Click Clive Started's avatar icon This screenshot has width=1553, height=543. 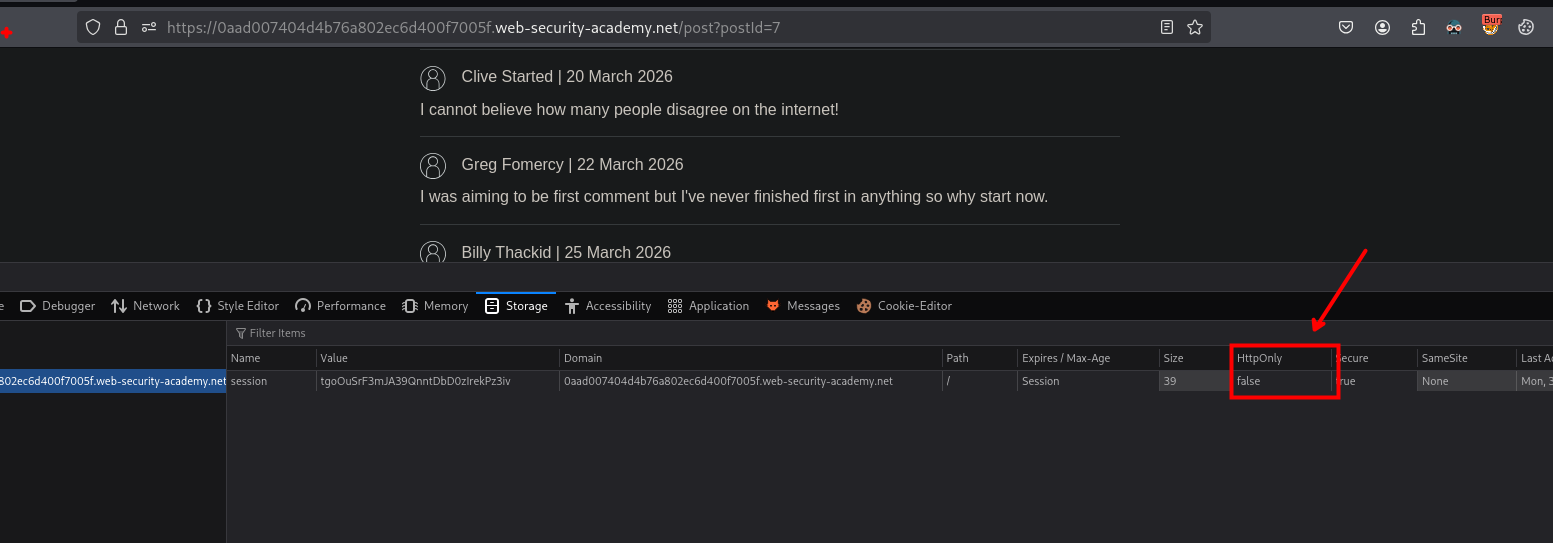[x=433, y=77]
